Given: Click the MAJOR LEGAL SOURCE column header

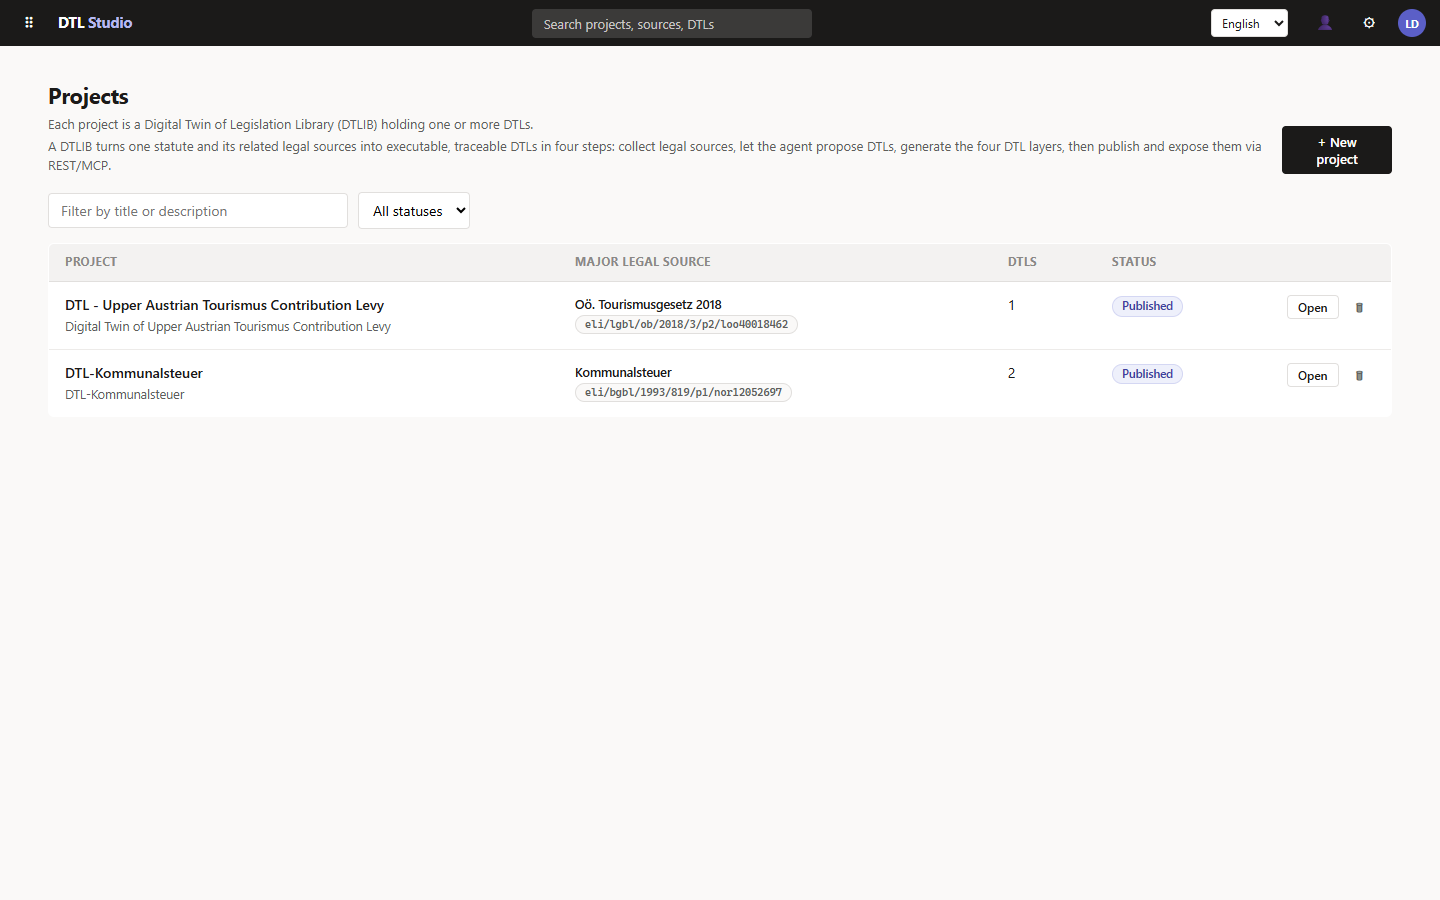Looking at the screenshot, I should (643, 262).
